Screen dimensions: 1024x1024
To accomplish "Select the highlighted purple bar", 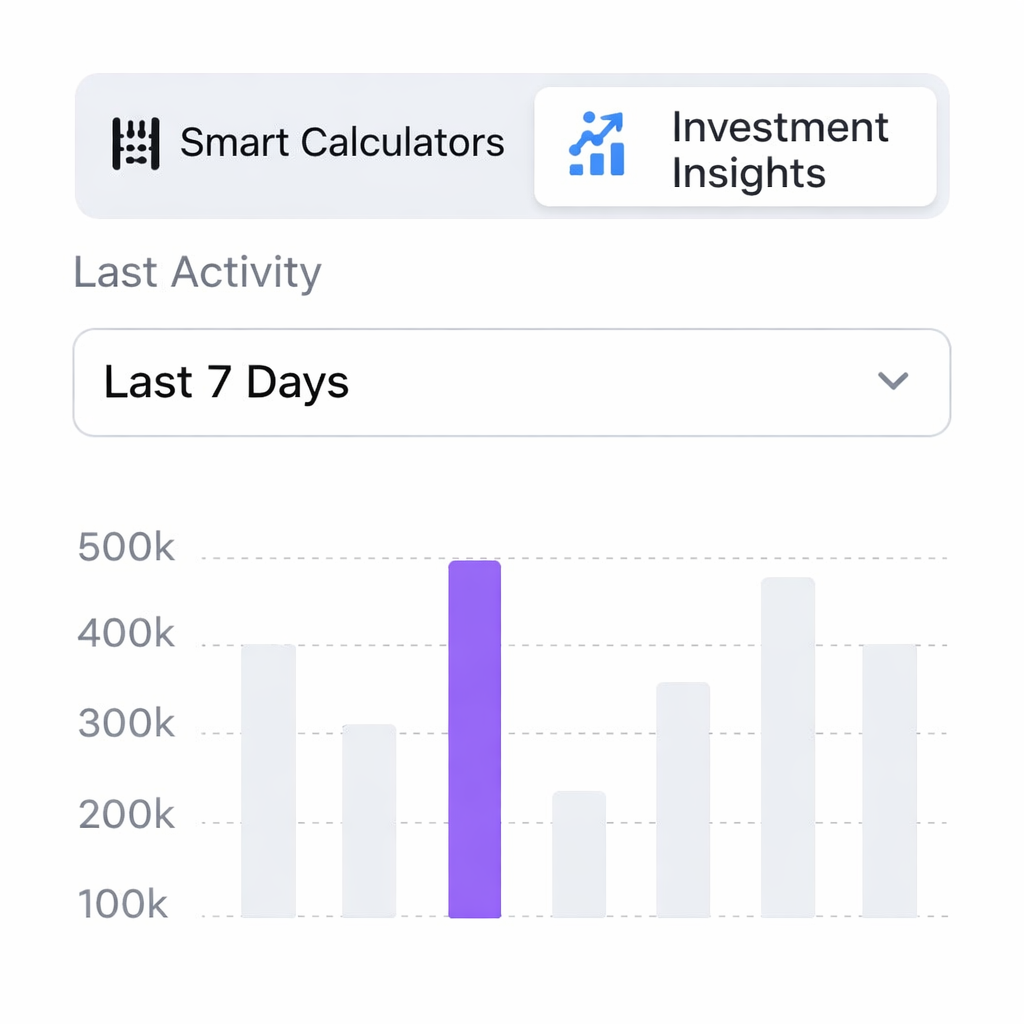I will point(474,739).
